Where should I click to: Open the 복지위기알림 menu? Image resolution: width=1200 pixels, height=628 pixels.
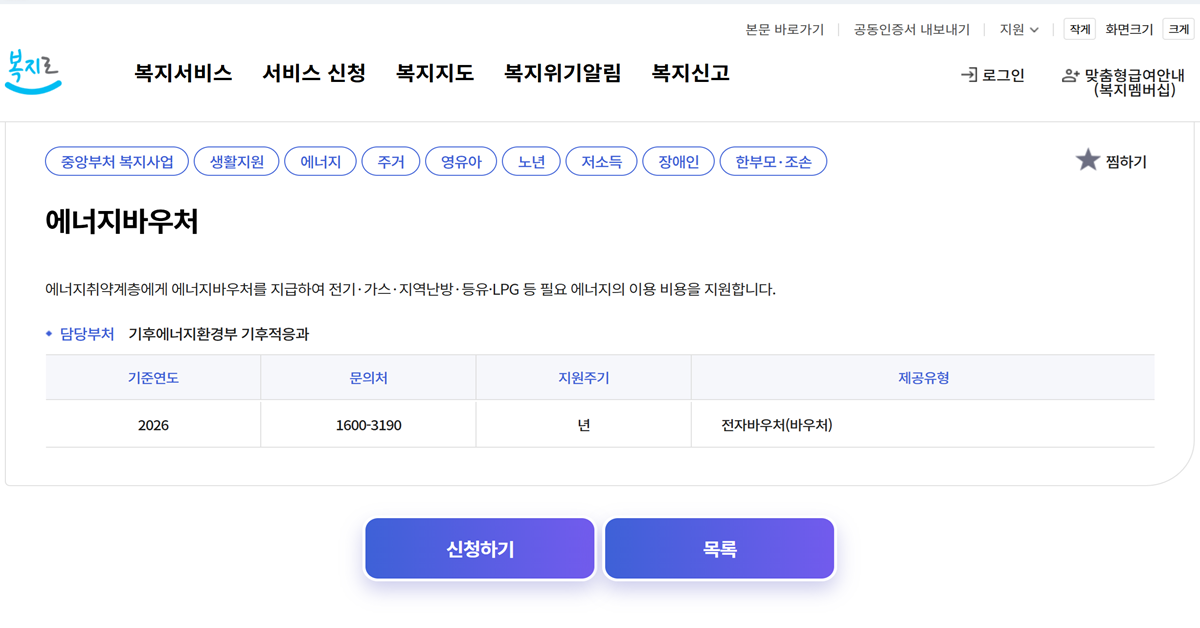click(x=563, y=73)
